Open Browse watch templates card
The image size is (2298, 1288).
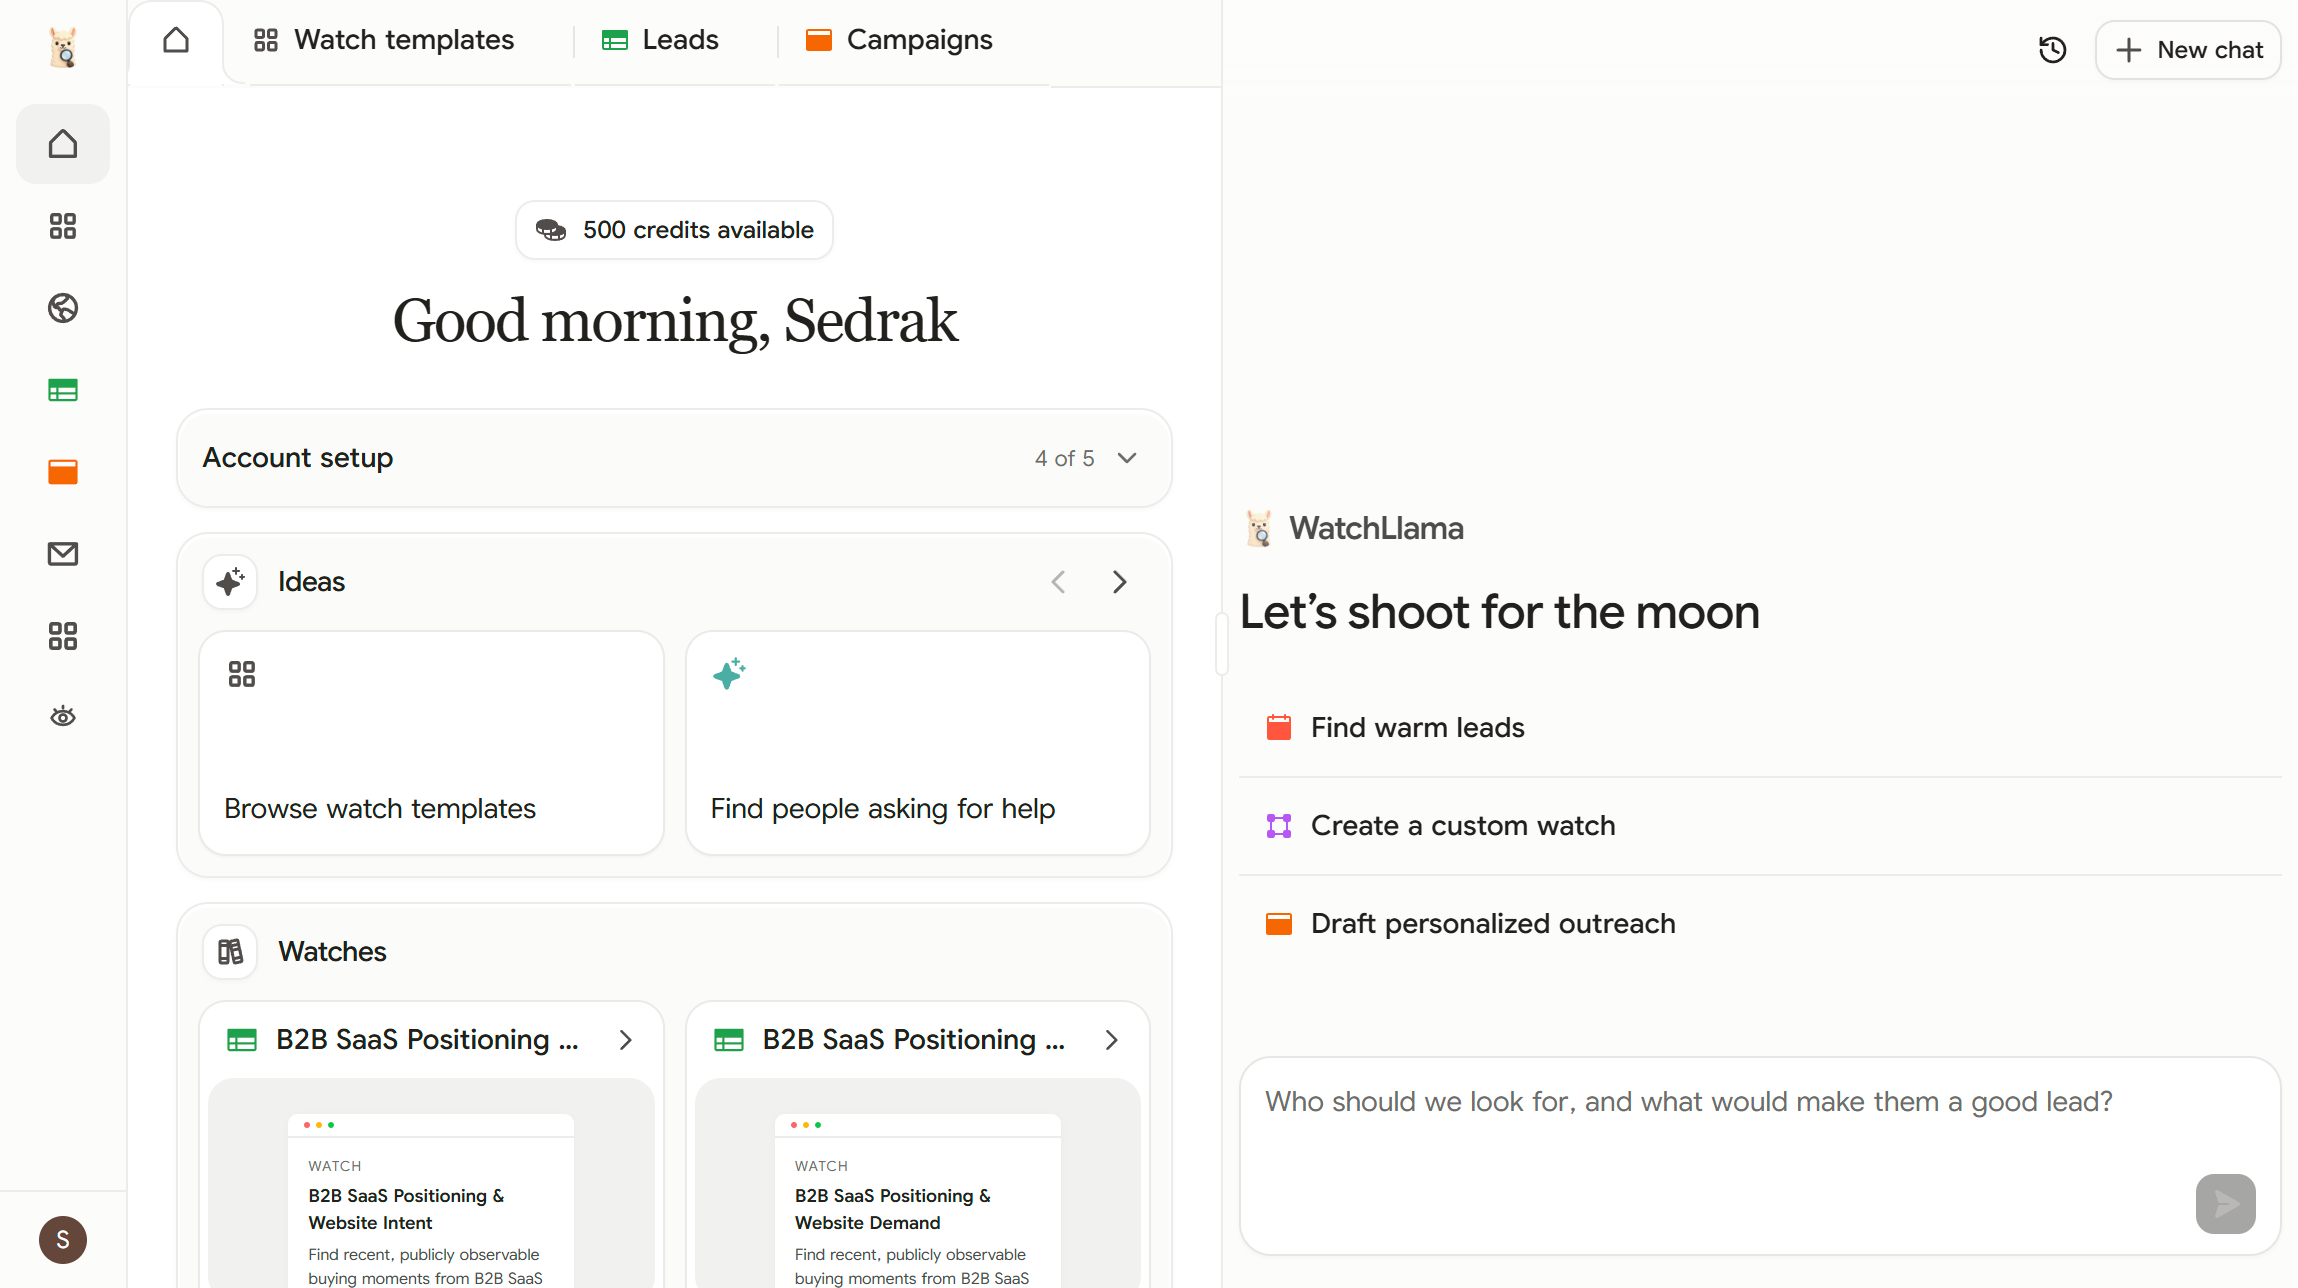click(432, 743)
